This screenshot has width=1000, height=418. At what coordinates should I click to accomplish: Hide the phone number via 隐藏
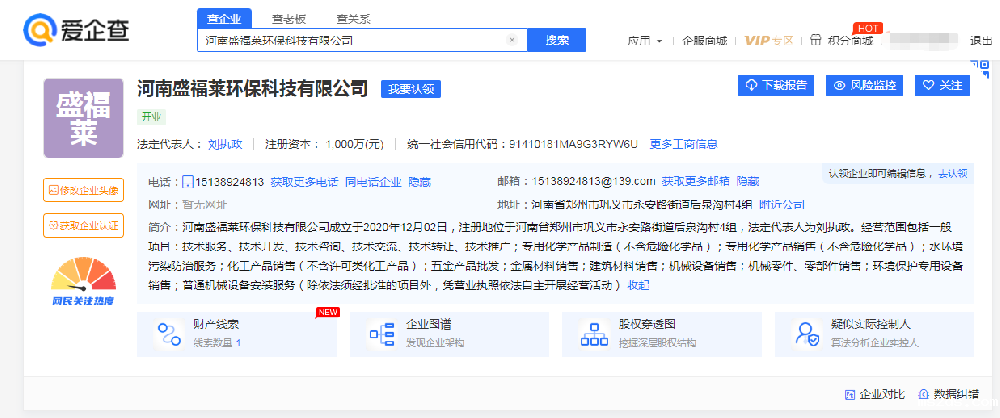420,182
